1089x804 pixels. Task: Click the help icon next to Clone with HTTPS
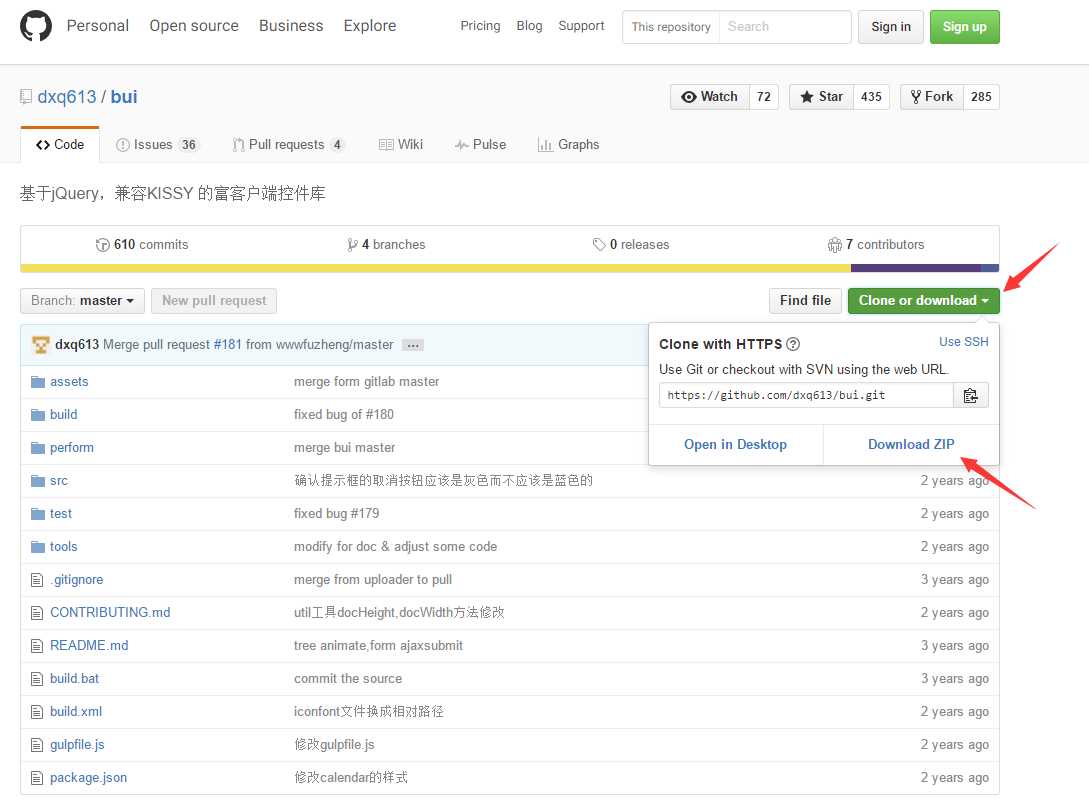click(792, 344)
